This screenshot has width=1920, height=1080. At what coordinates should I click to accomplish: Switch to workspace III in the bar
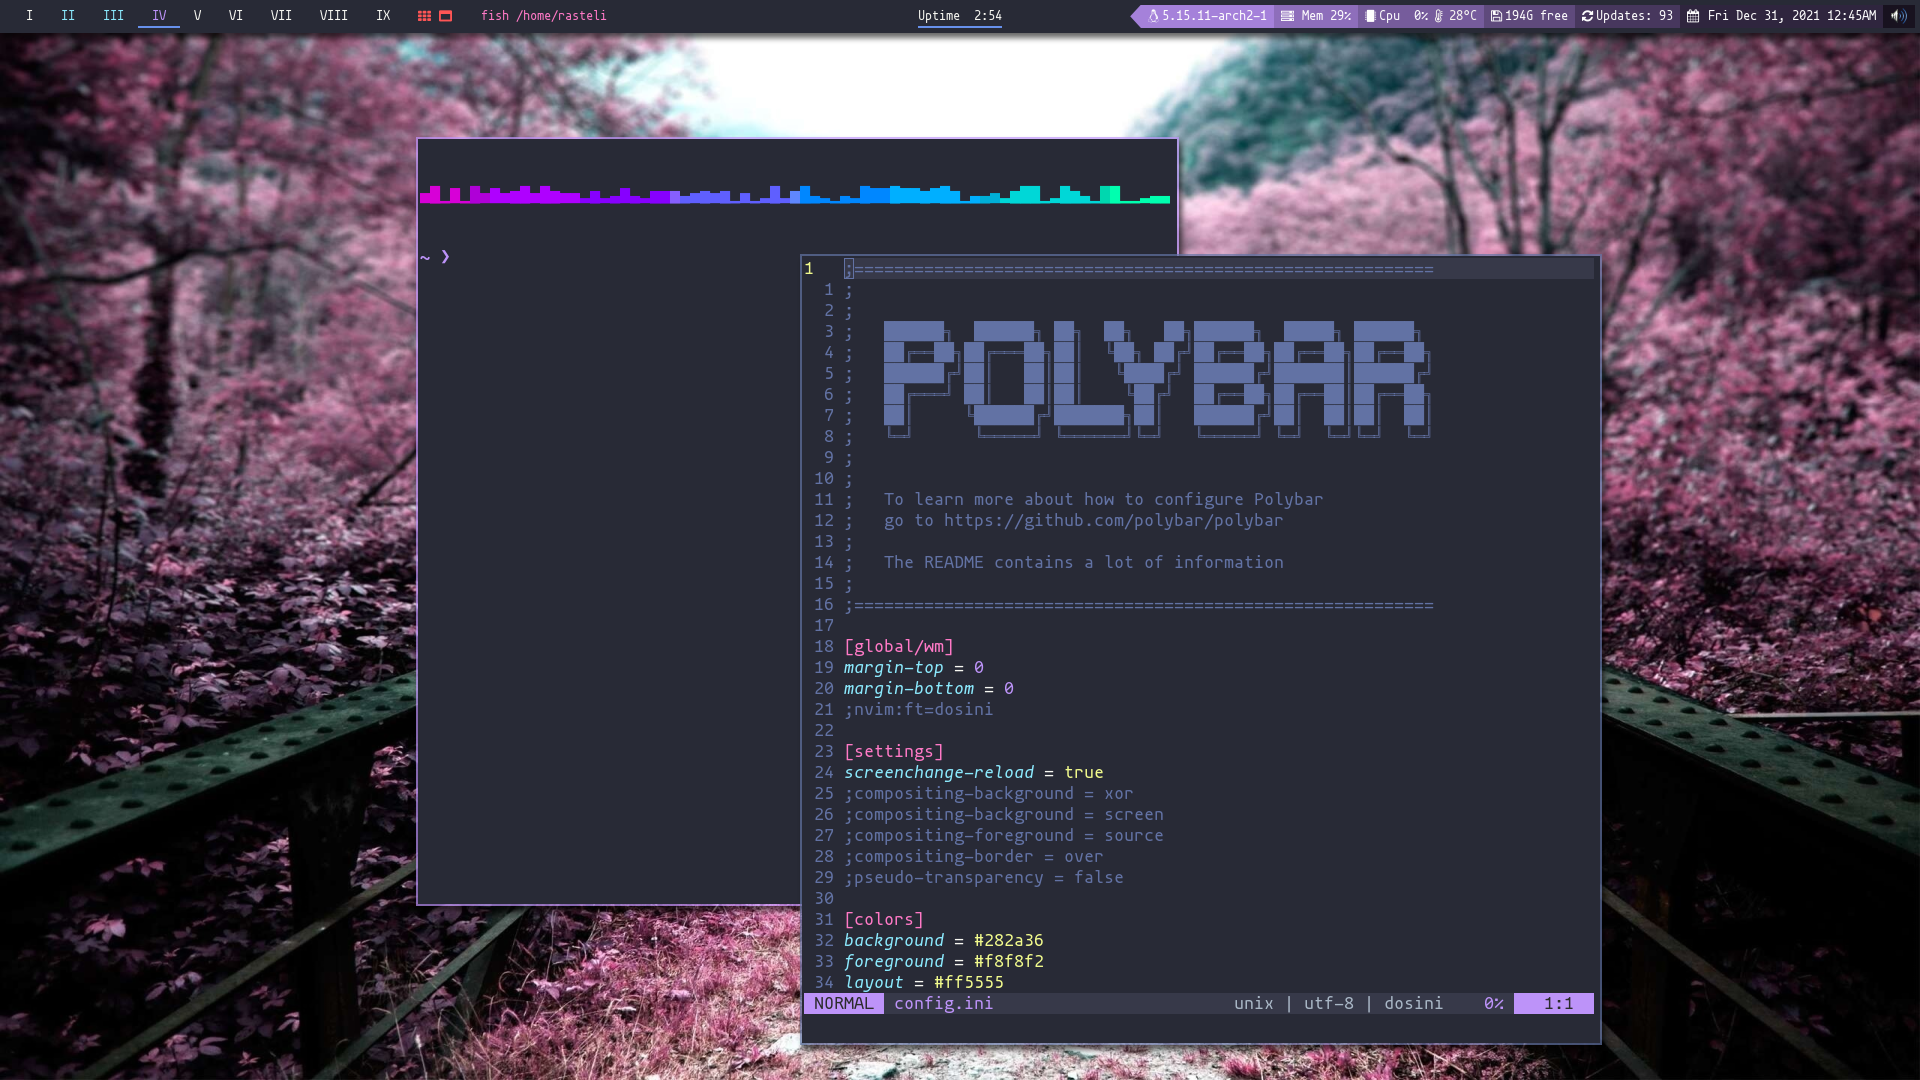(114, 15)
